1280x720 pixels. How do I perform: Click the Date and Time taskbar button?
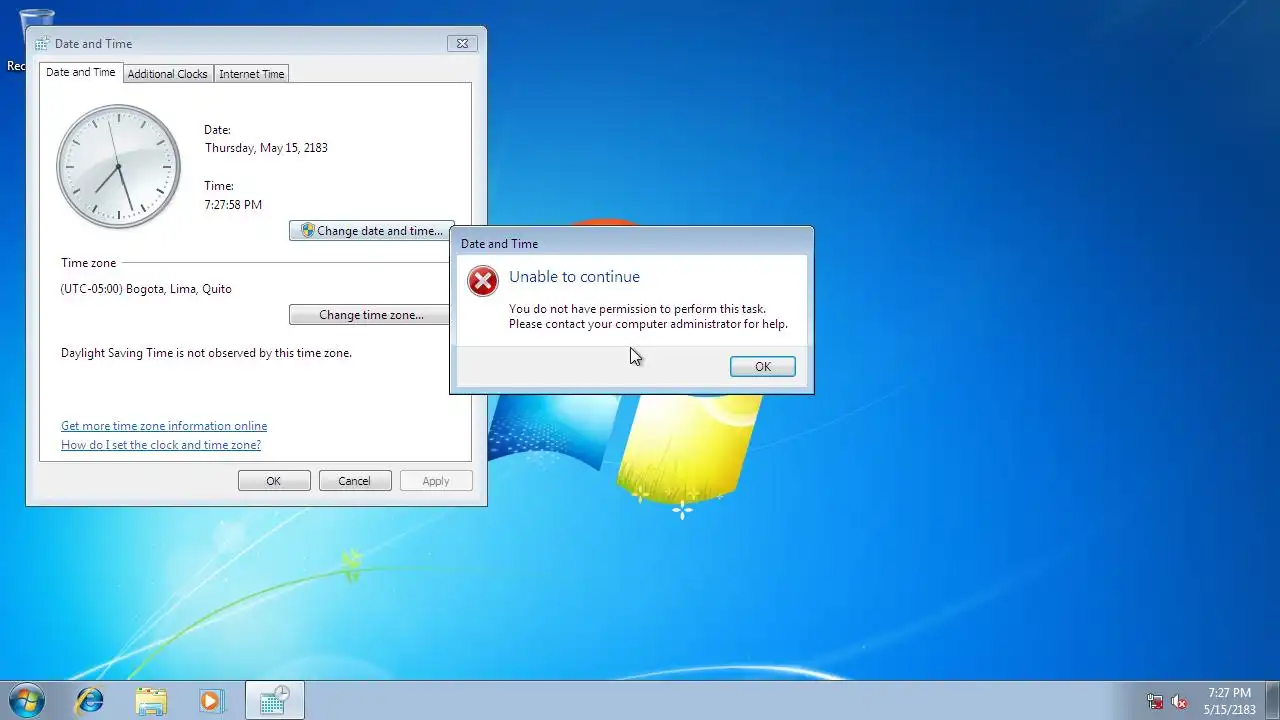point(274,700)
